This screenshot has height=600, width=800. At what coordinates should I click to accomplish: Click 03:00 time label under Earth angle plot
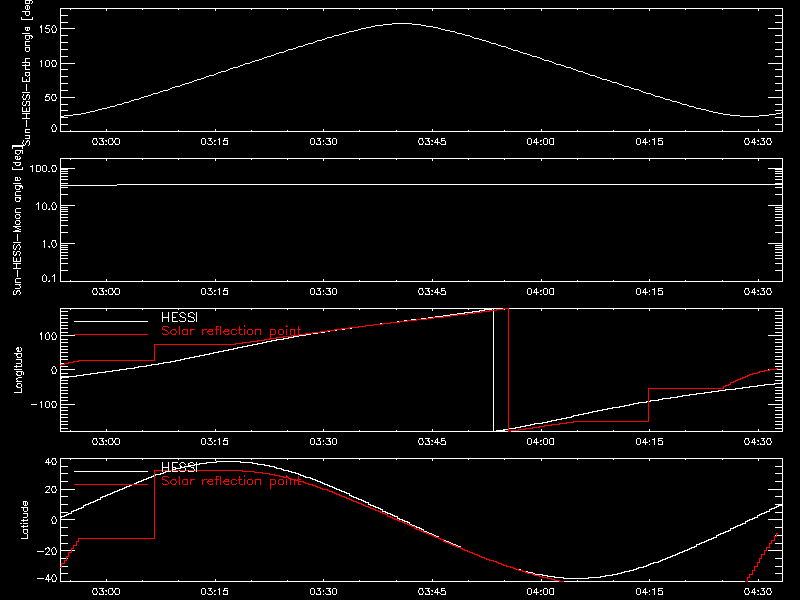(106, 141)
